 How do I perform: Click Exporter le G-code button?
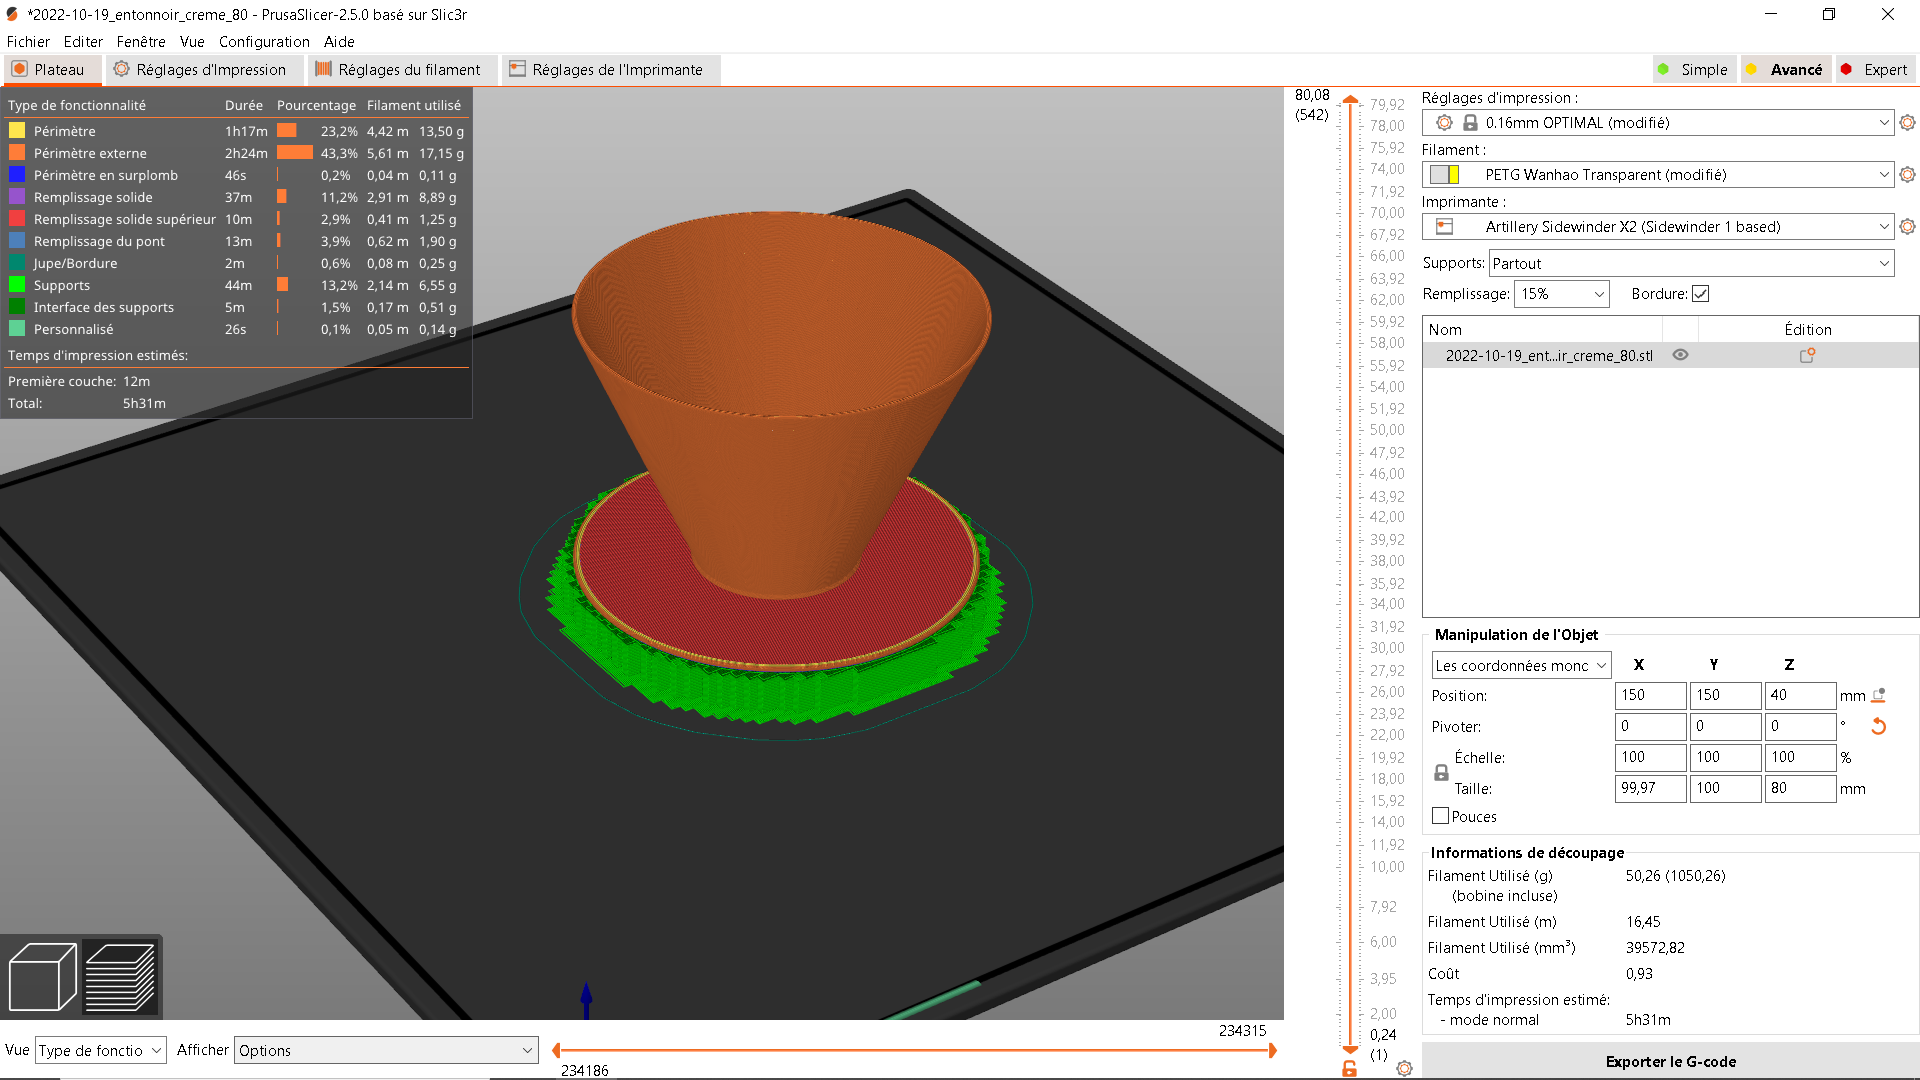tap(1670, 1061)
